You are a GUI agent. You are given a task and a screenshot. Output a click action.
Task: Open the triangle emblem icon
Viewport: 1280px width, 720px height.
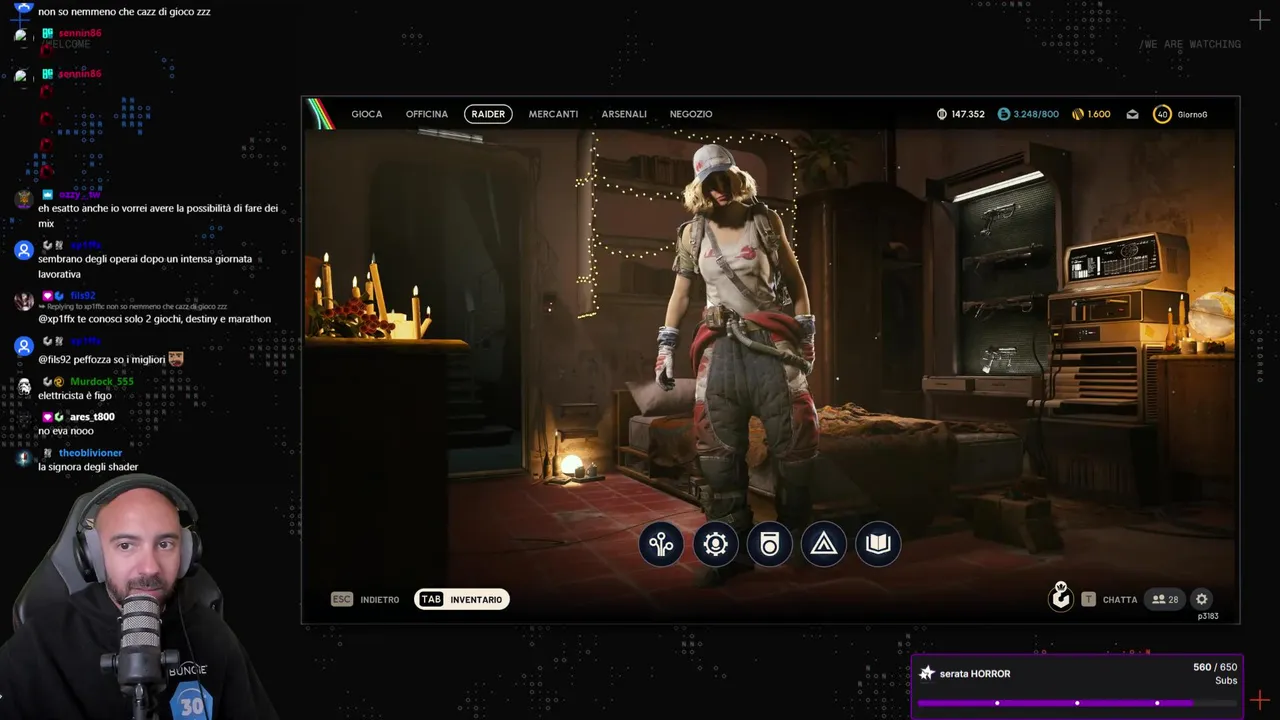point(823,544)
